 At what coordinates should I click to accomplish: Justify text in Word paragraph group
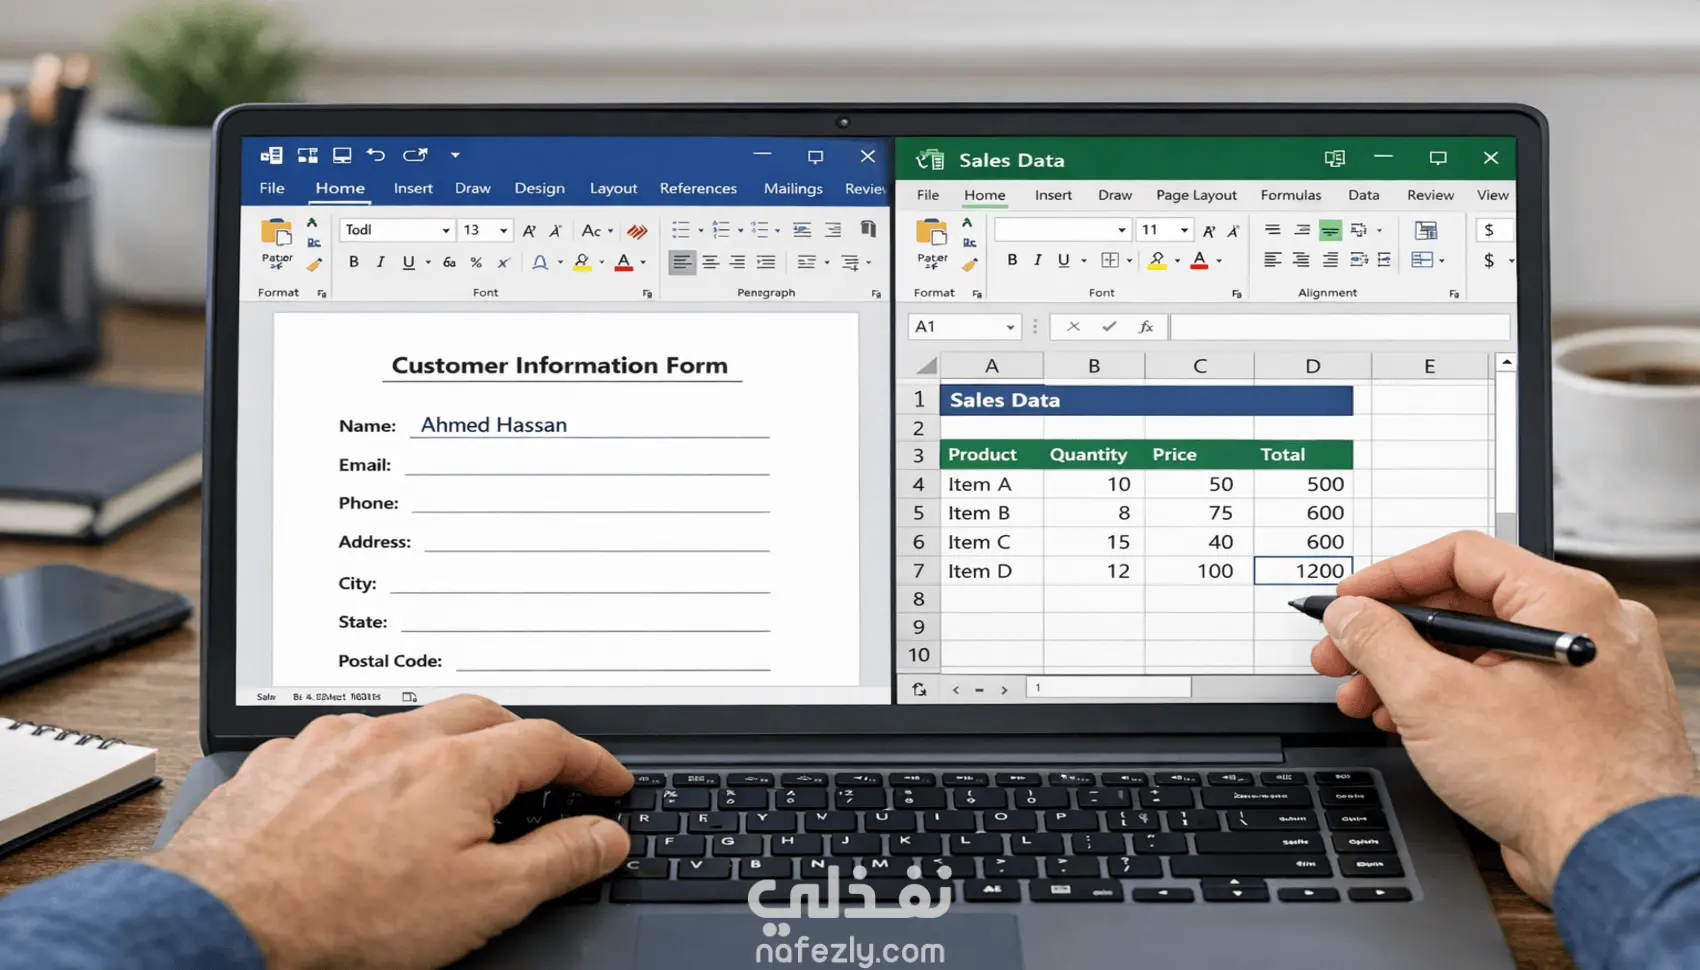click(766, 262)
